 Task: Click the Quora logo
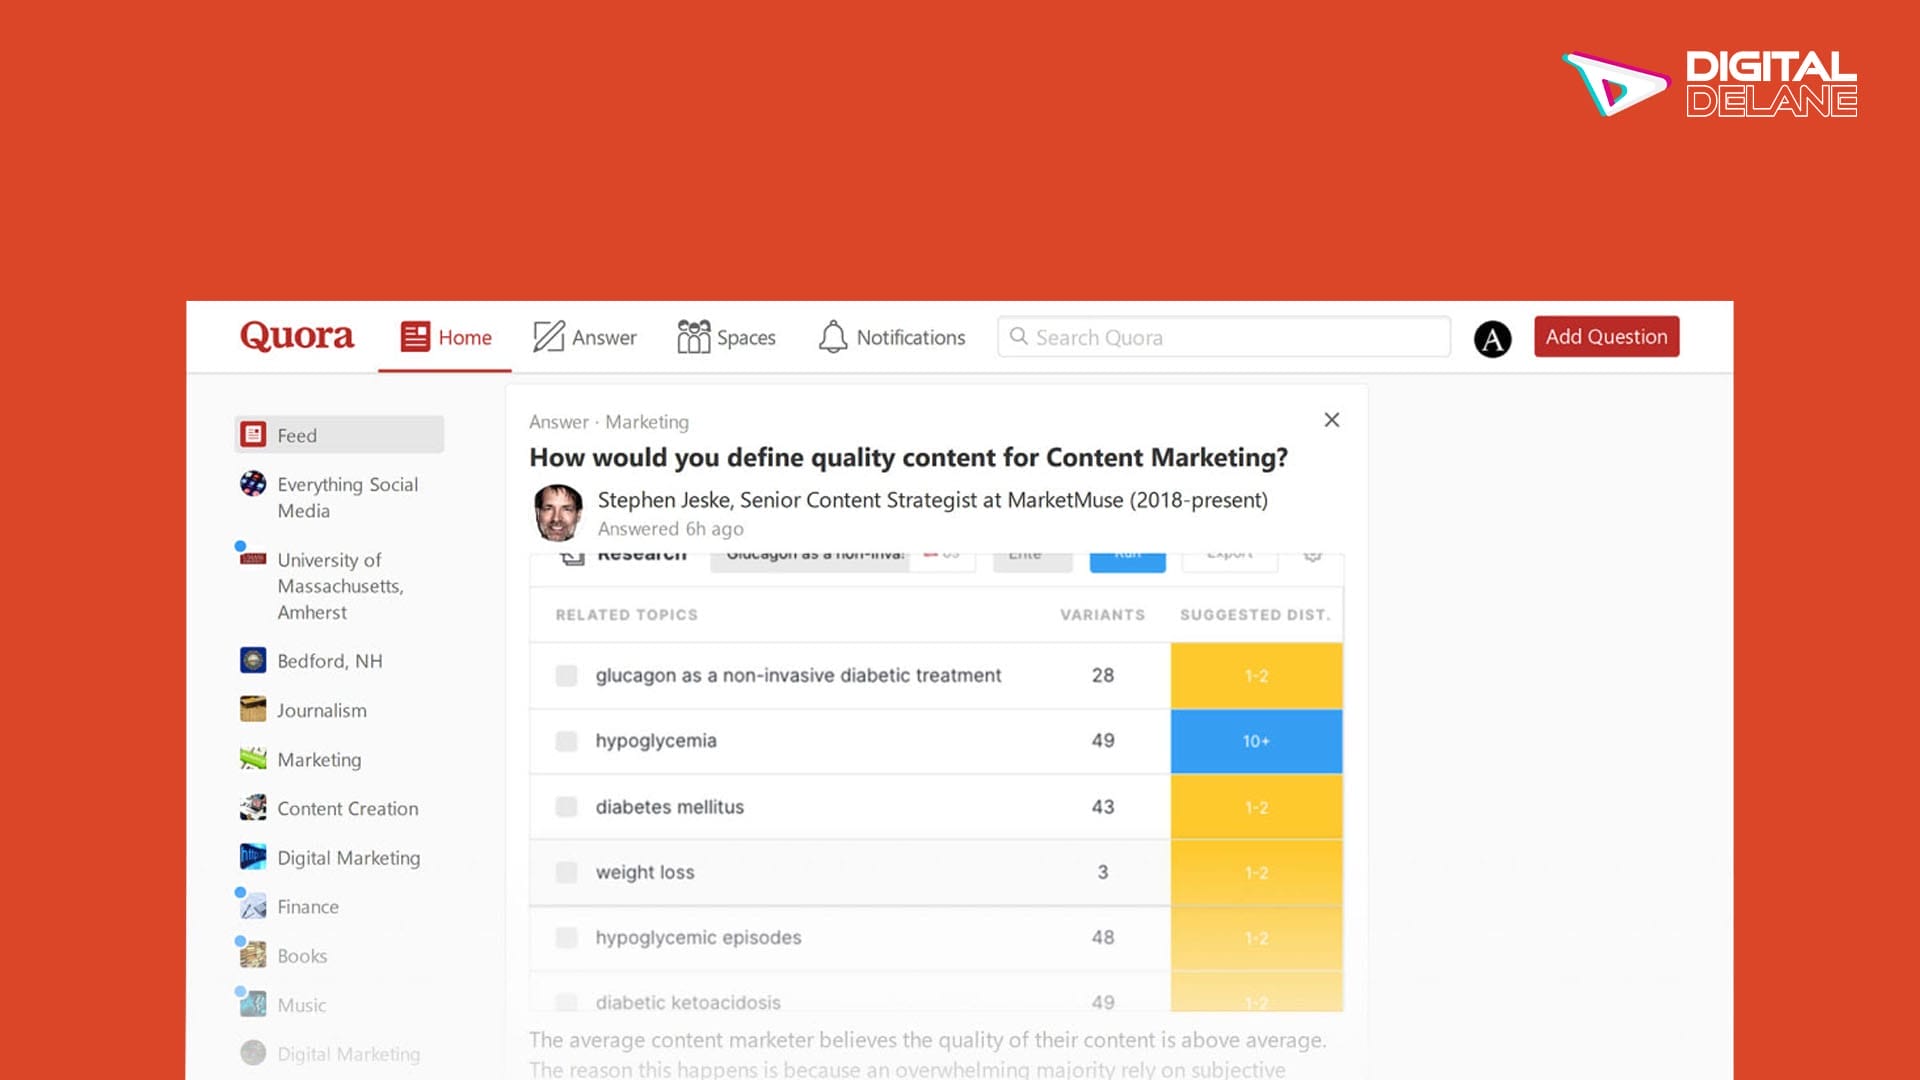(297, 336)
